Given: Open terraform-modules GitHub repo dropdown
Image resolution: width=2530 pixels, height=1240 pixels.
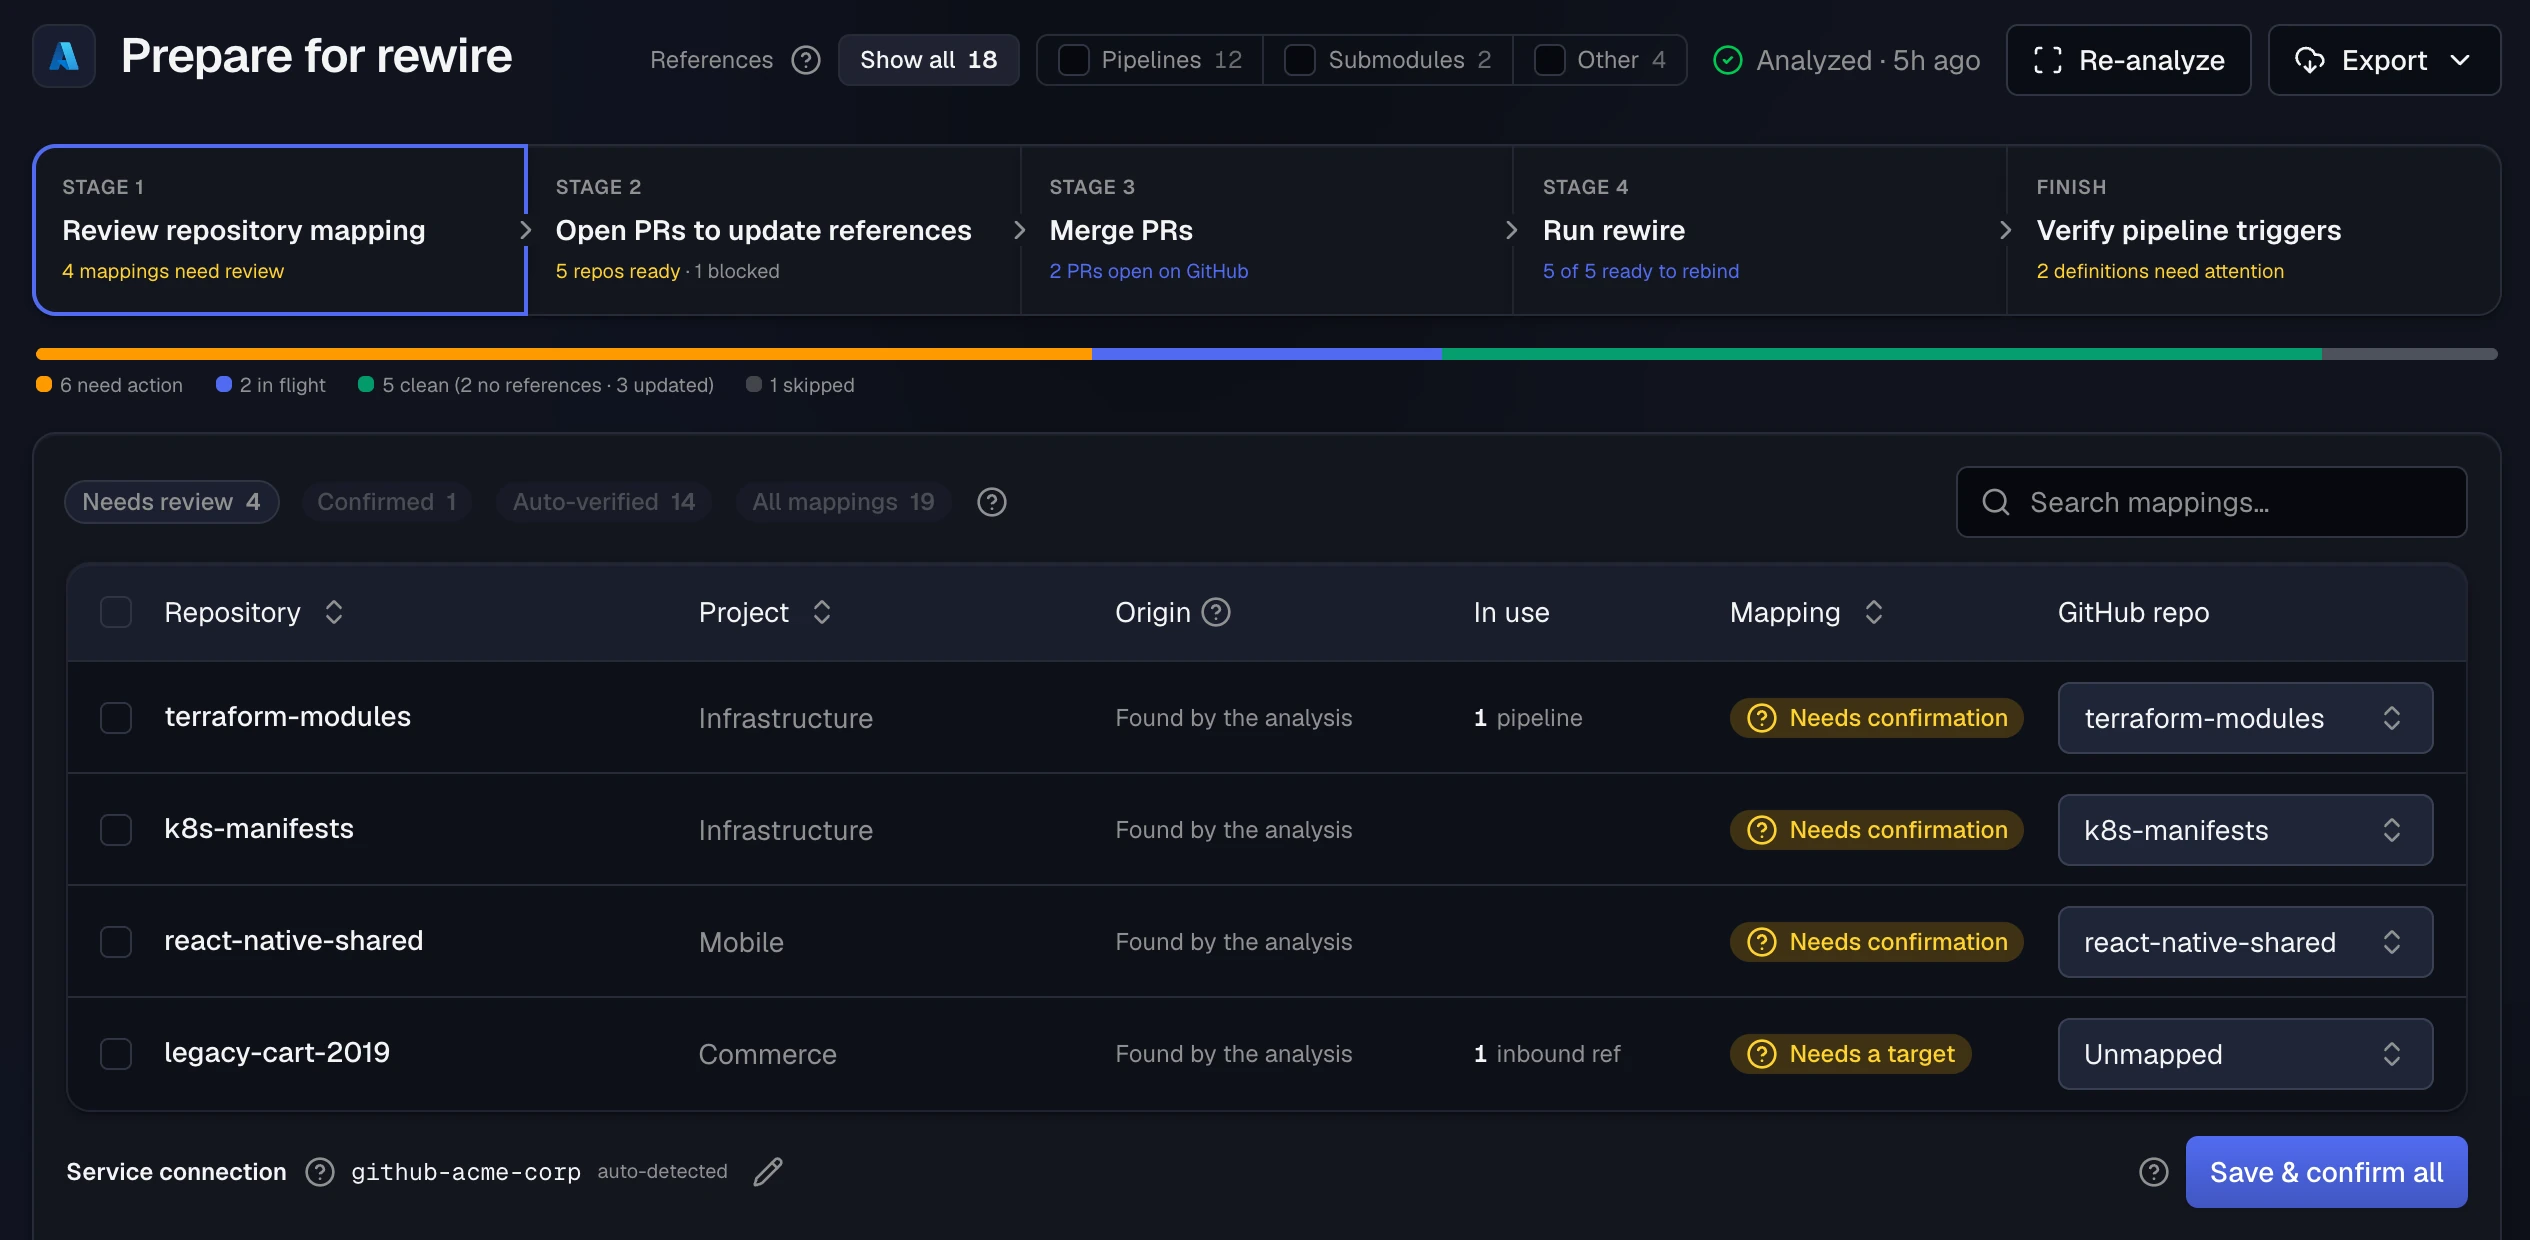Looking at the screenshot, I should [2245, 718].
